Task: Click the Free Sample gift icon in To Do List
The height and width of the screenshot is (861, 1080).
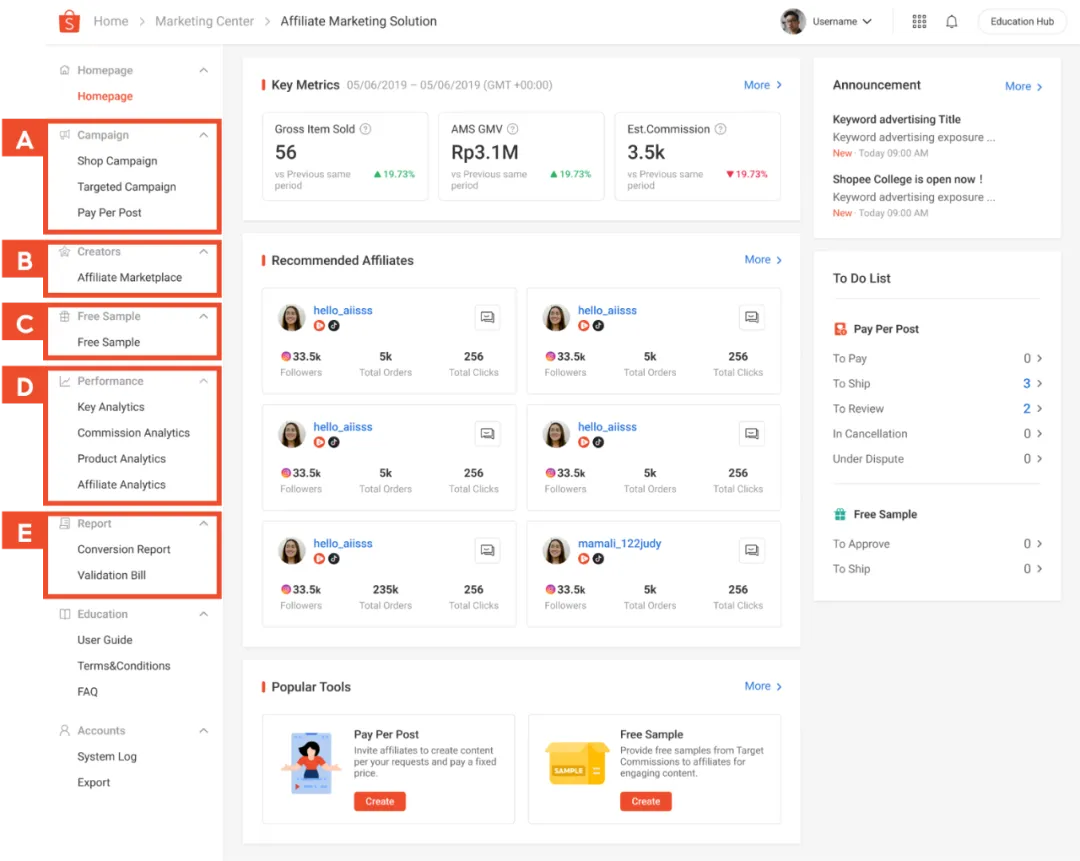Action: (x=840, y=515)
